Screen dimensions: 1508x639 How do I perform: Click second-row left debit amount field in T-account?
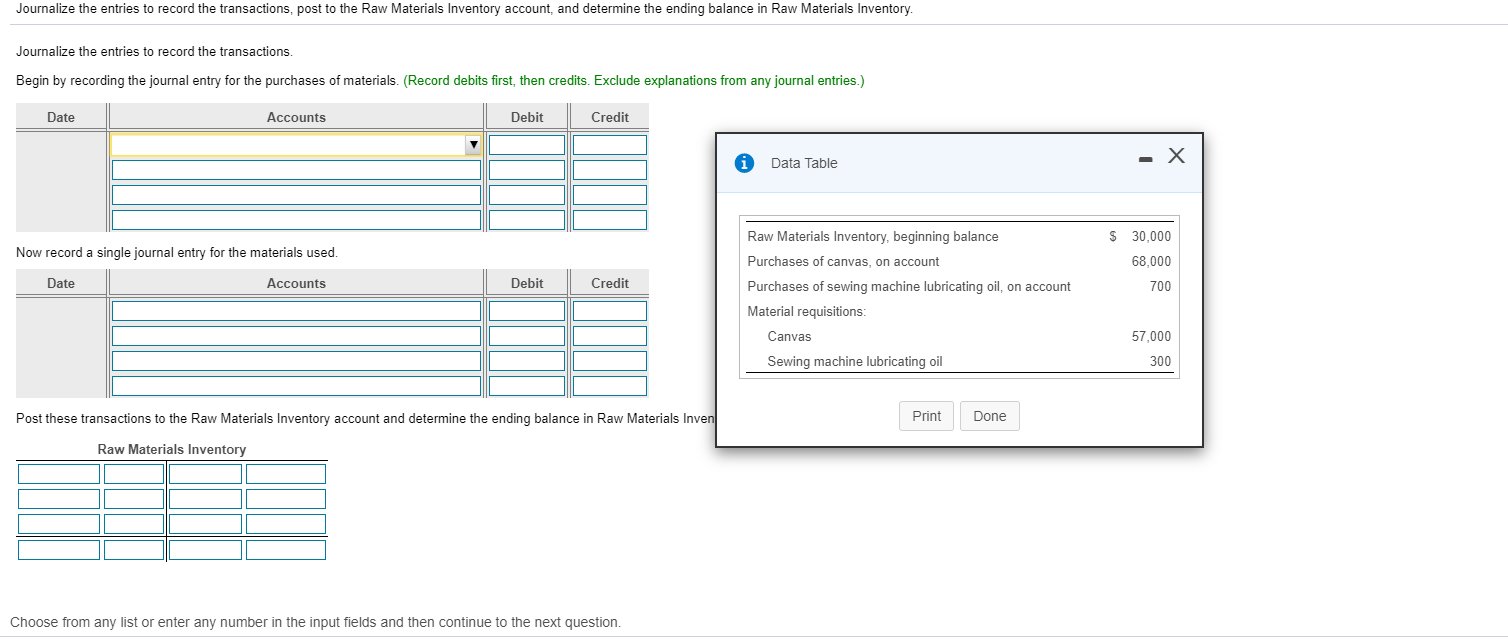[134, 499]
